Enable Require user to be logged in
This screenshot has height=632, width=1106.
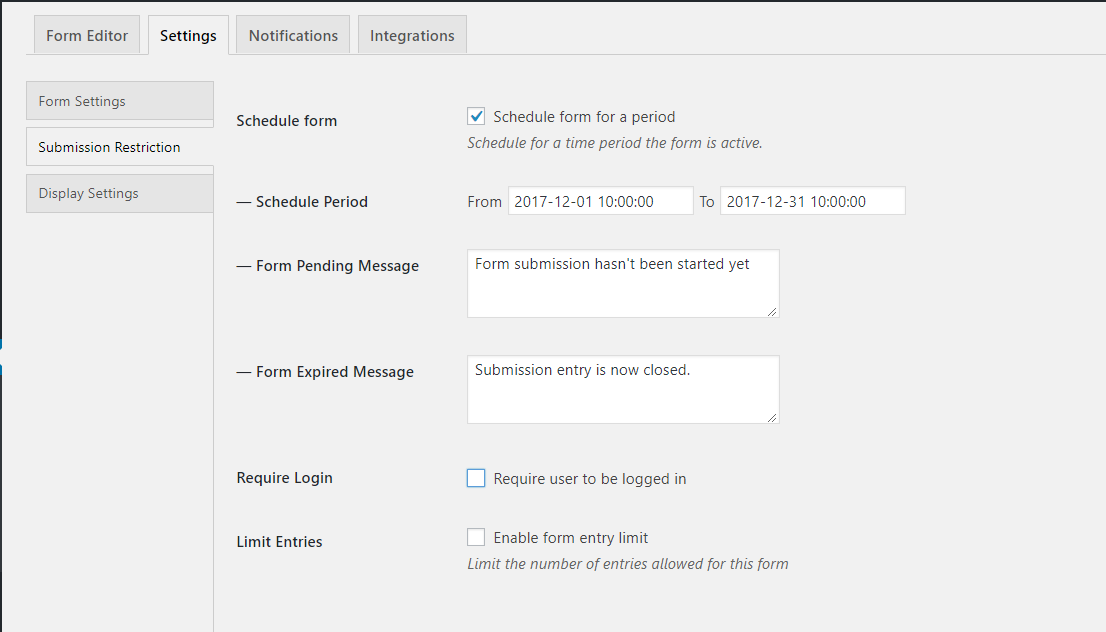point(476,478)
